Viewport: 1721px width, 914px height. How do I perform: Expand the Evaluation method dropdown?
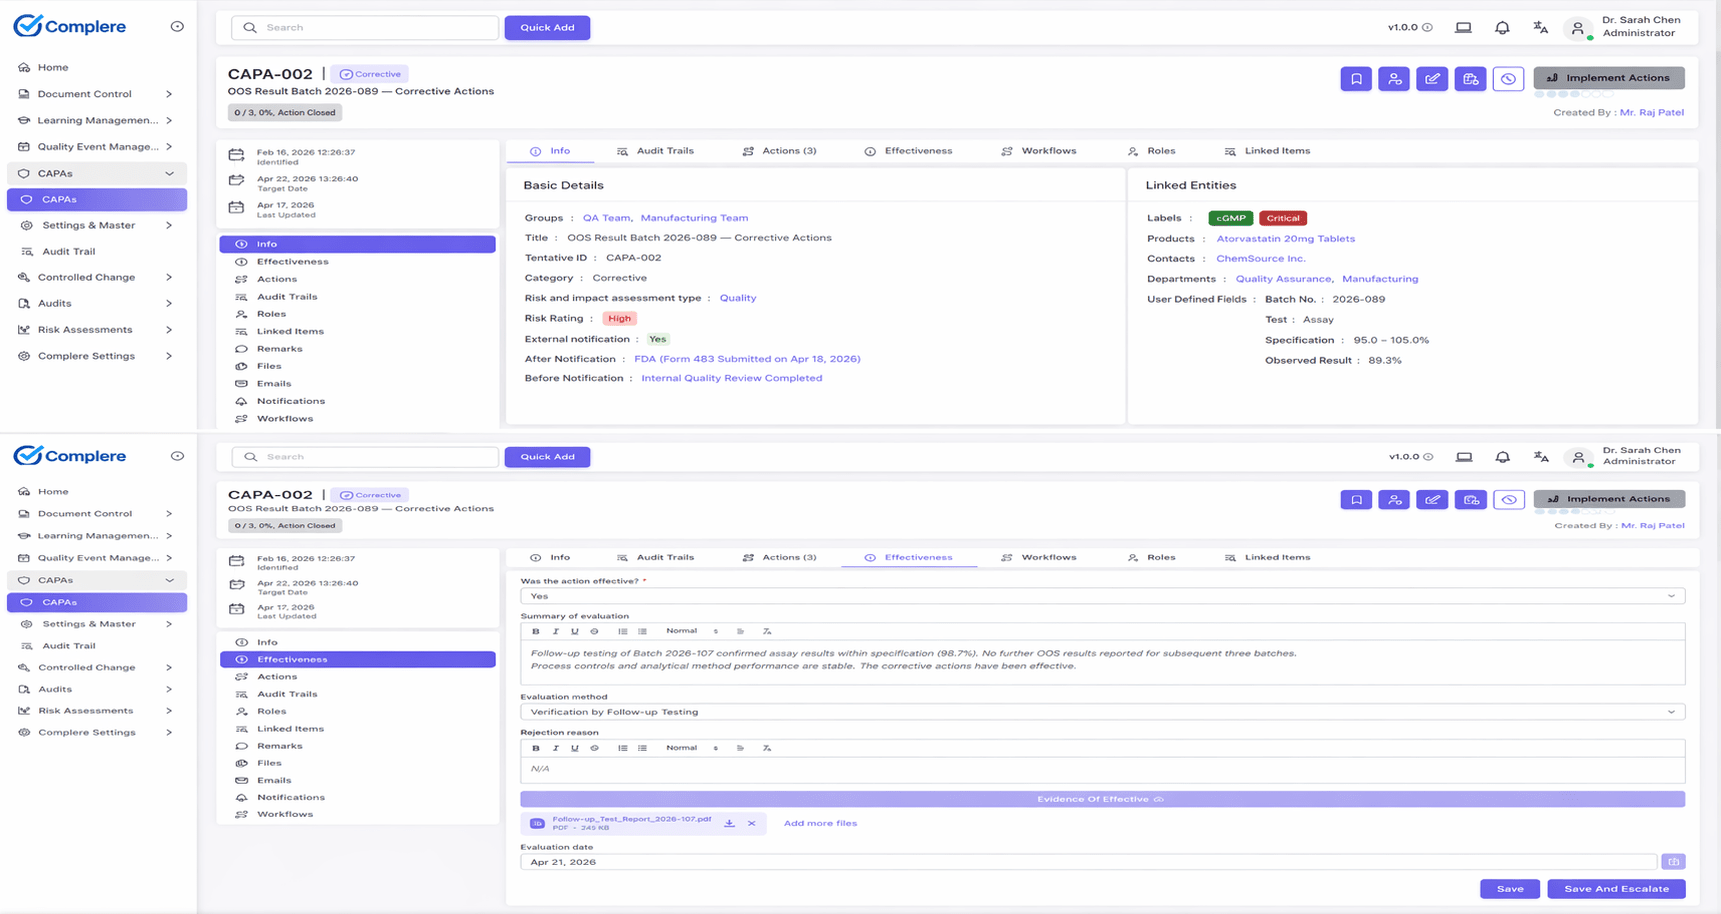coord(1101,712)
